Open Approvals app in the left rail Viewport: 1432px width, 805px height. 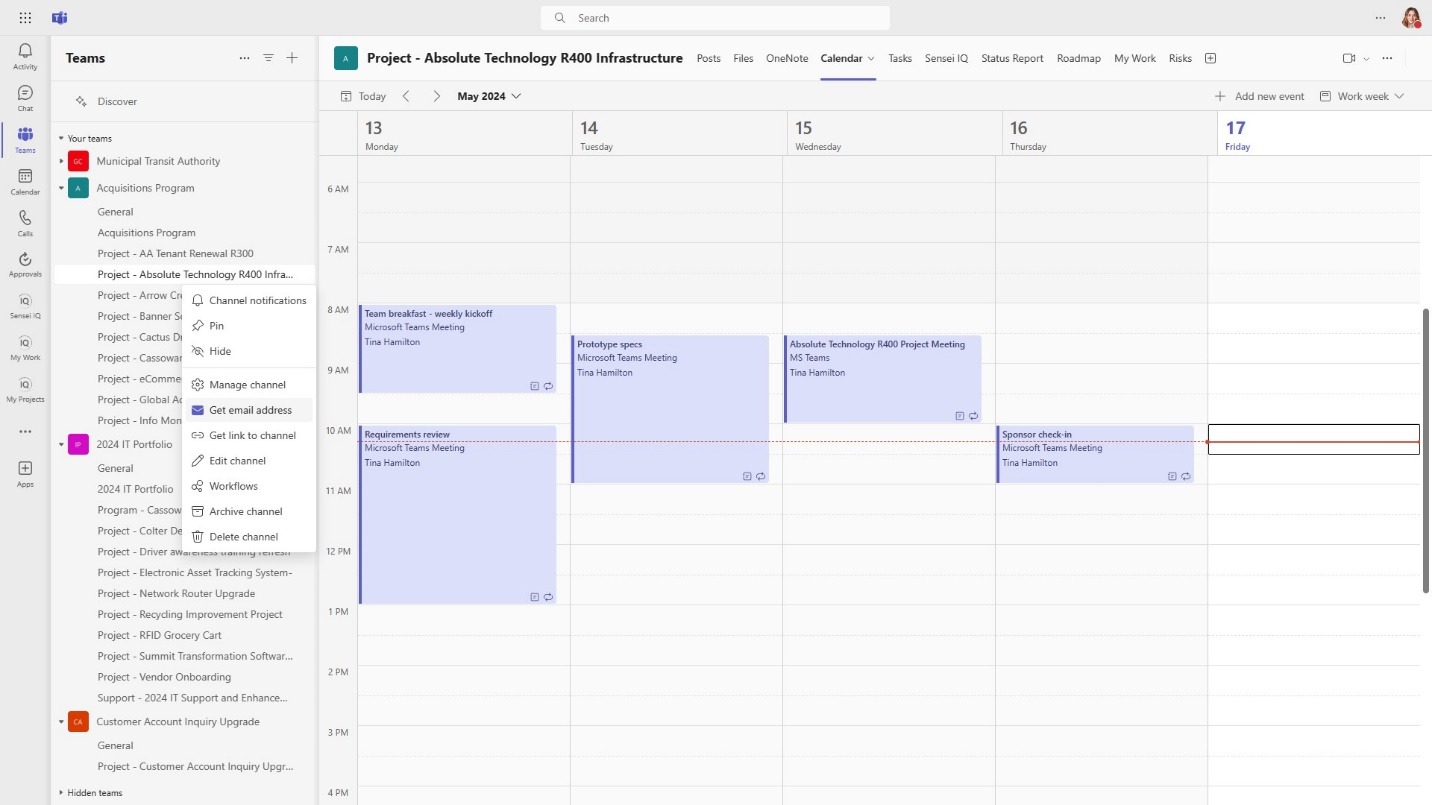pos(25,264)
